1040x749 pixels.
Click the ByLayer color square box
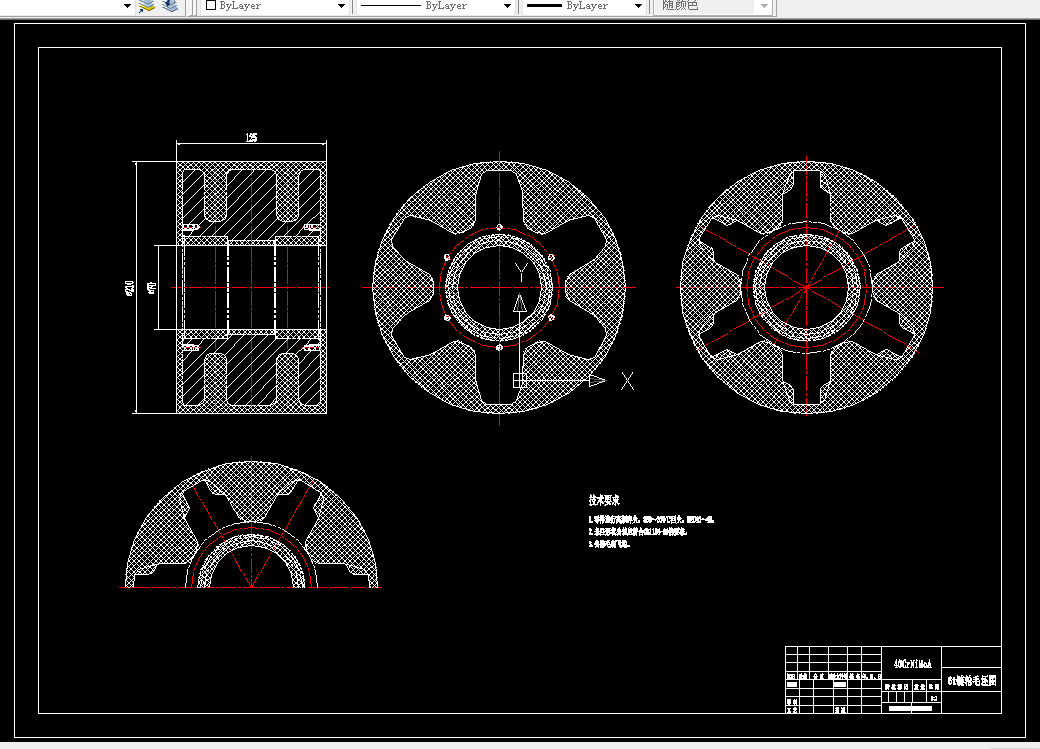[211, 5]
